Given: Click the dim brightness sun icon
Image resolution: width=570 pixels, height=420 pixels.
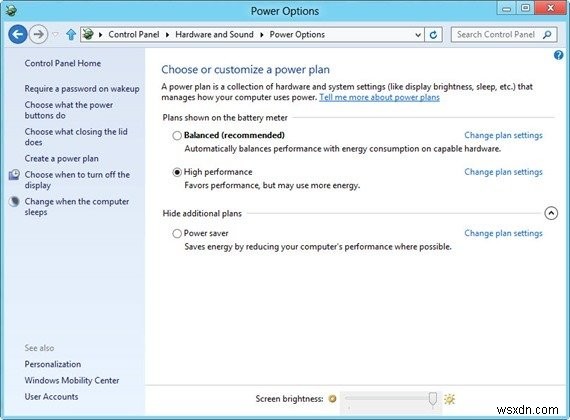Looking at the screenshot, I should pos(332,399).
